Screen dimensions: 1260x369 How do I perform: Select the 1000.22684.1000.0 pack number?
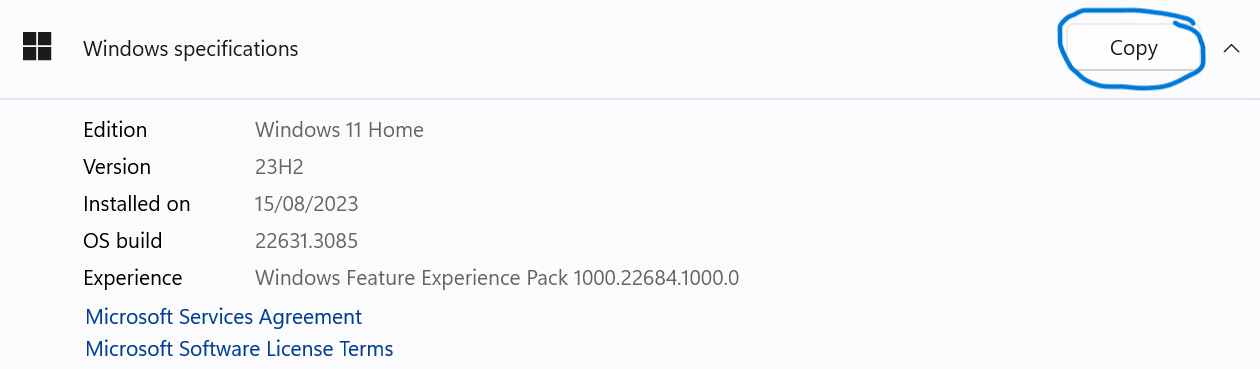pyautogui.click(x=656, y=278)
